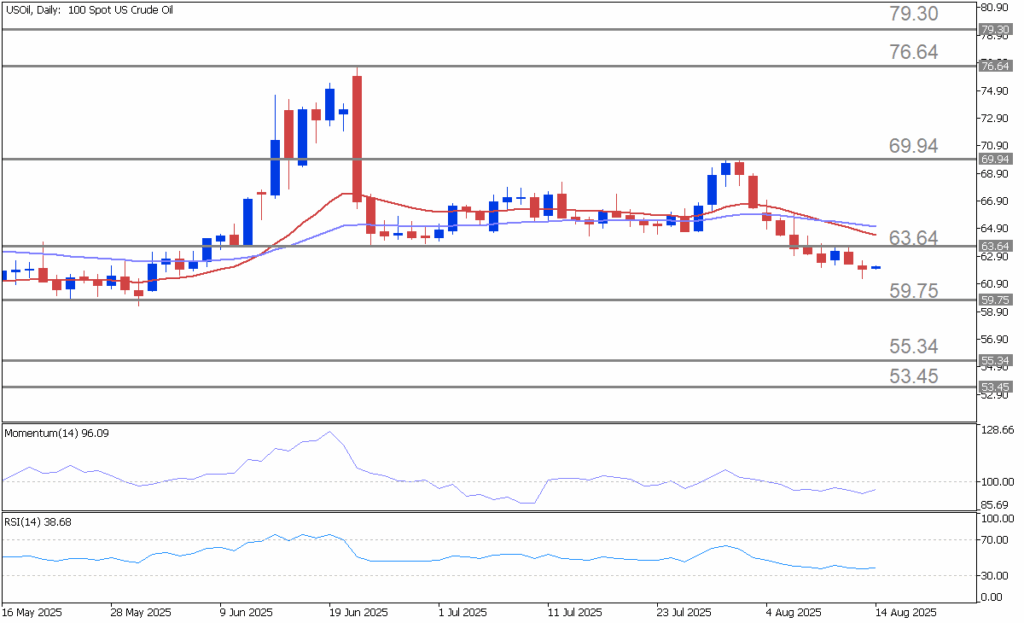
Task: Click 128.66 on the Momentum scale
Action: pyautogui.click(x=997, y=430)
